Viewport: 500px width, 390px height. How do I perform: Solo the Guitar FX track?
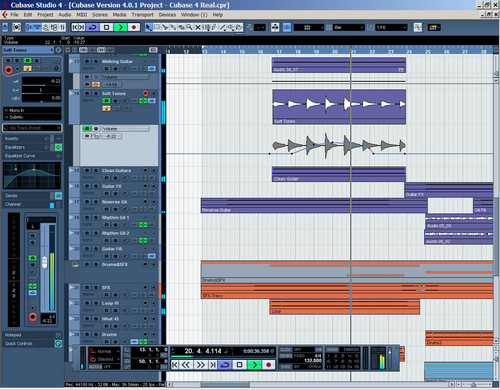tap(96, 186)
